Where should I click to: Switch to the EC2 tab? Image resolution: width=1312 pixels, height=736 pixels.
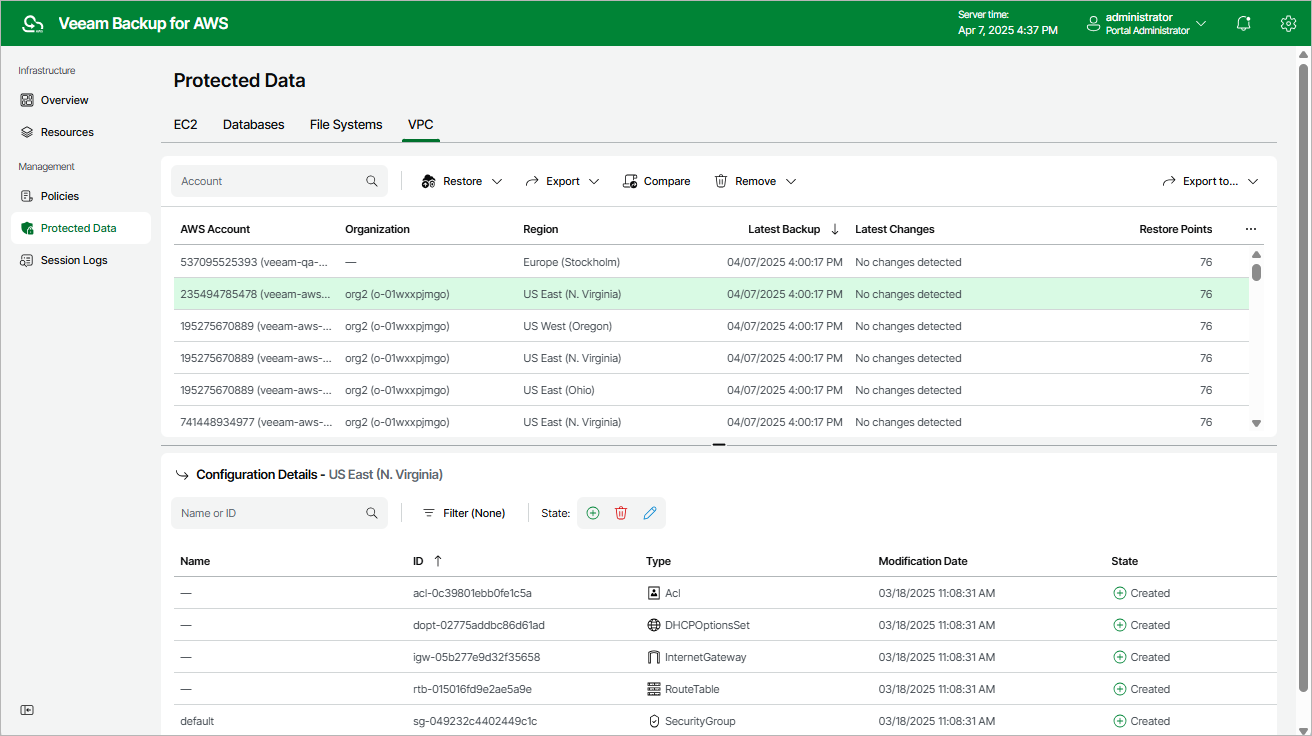point(186,124)
